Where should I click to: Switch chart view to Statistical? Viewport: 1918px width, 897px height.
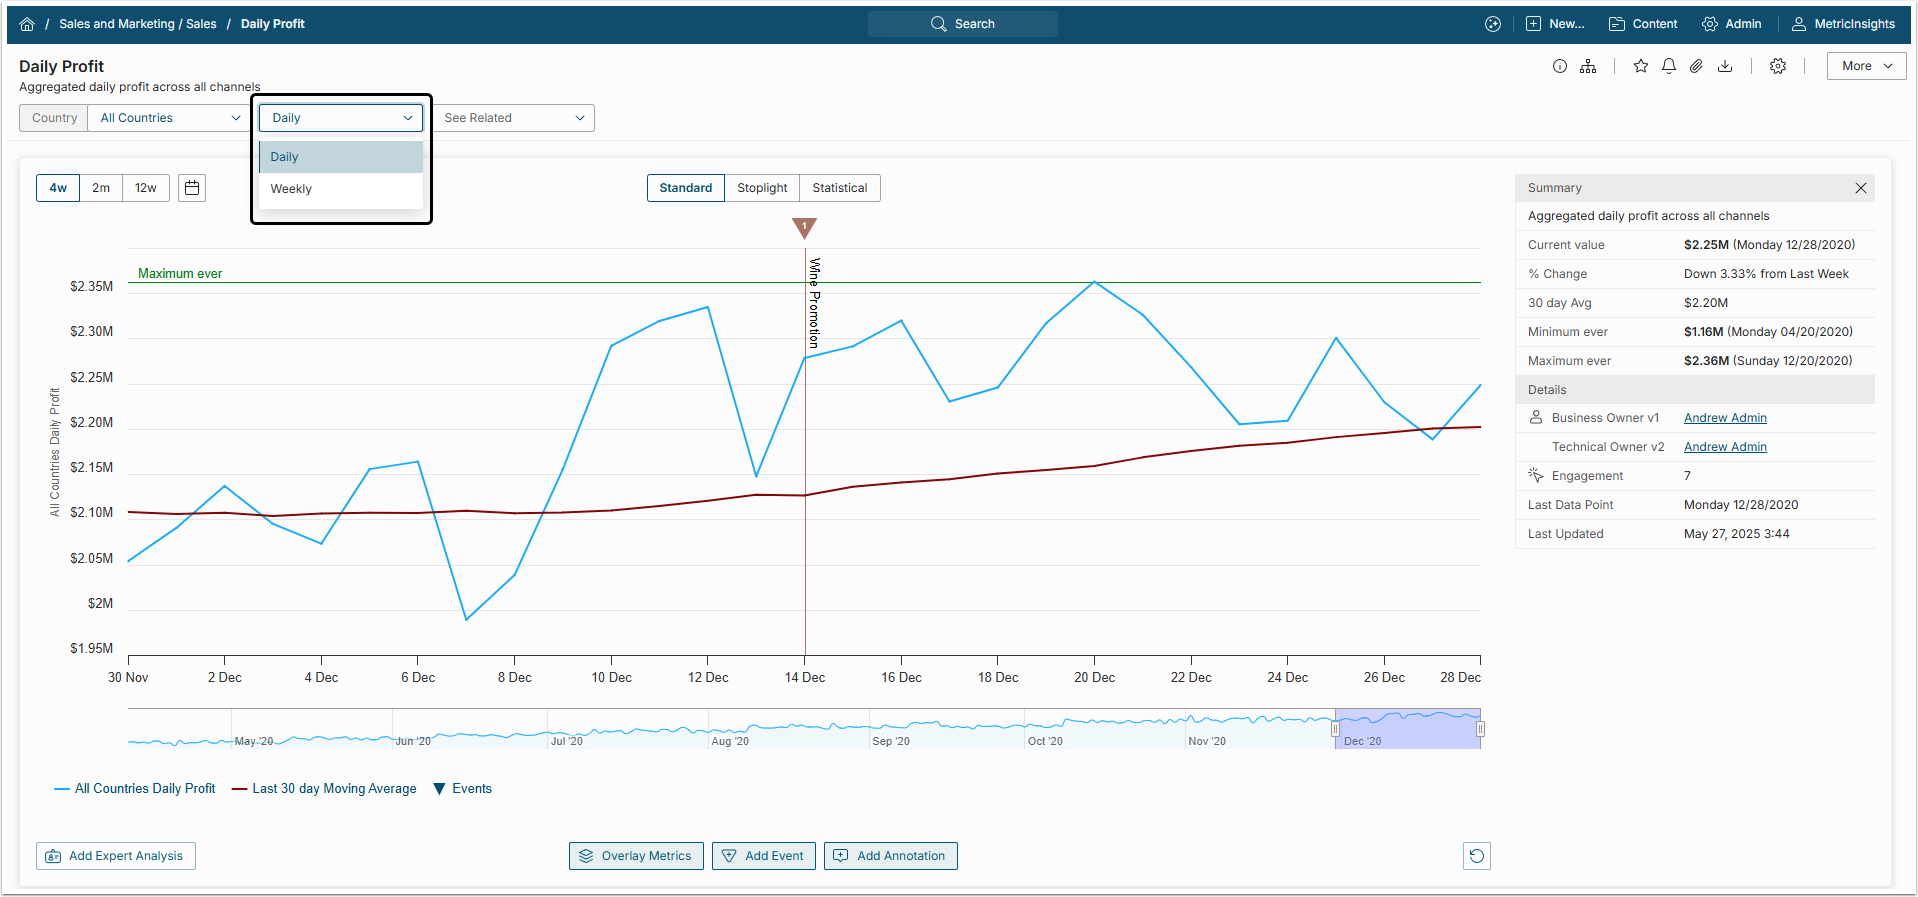coord(839,188)
